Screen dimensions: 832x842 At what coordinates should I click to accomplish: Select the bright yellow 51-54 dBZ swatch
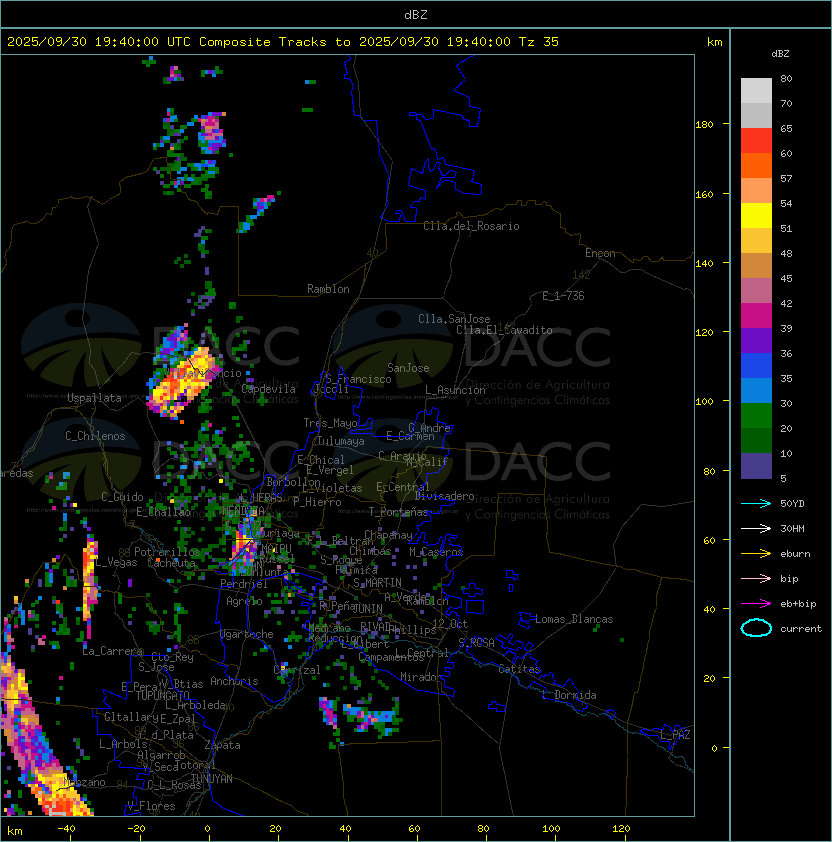(756, 216)
